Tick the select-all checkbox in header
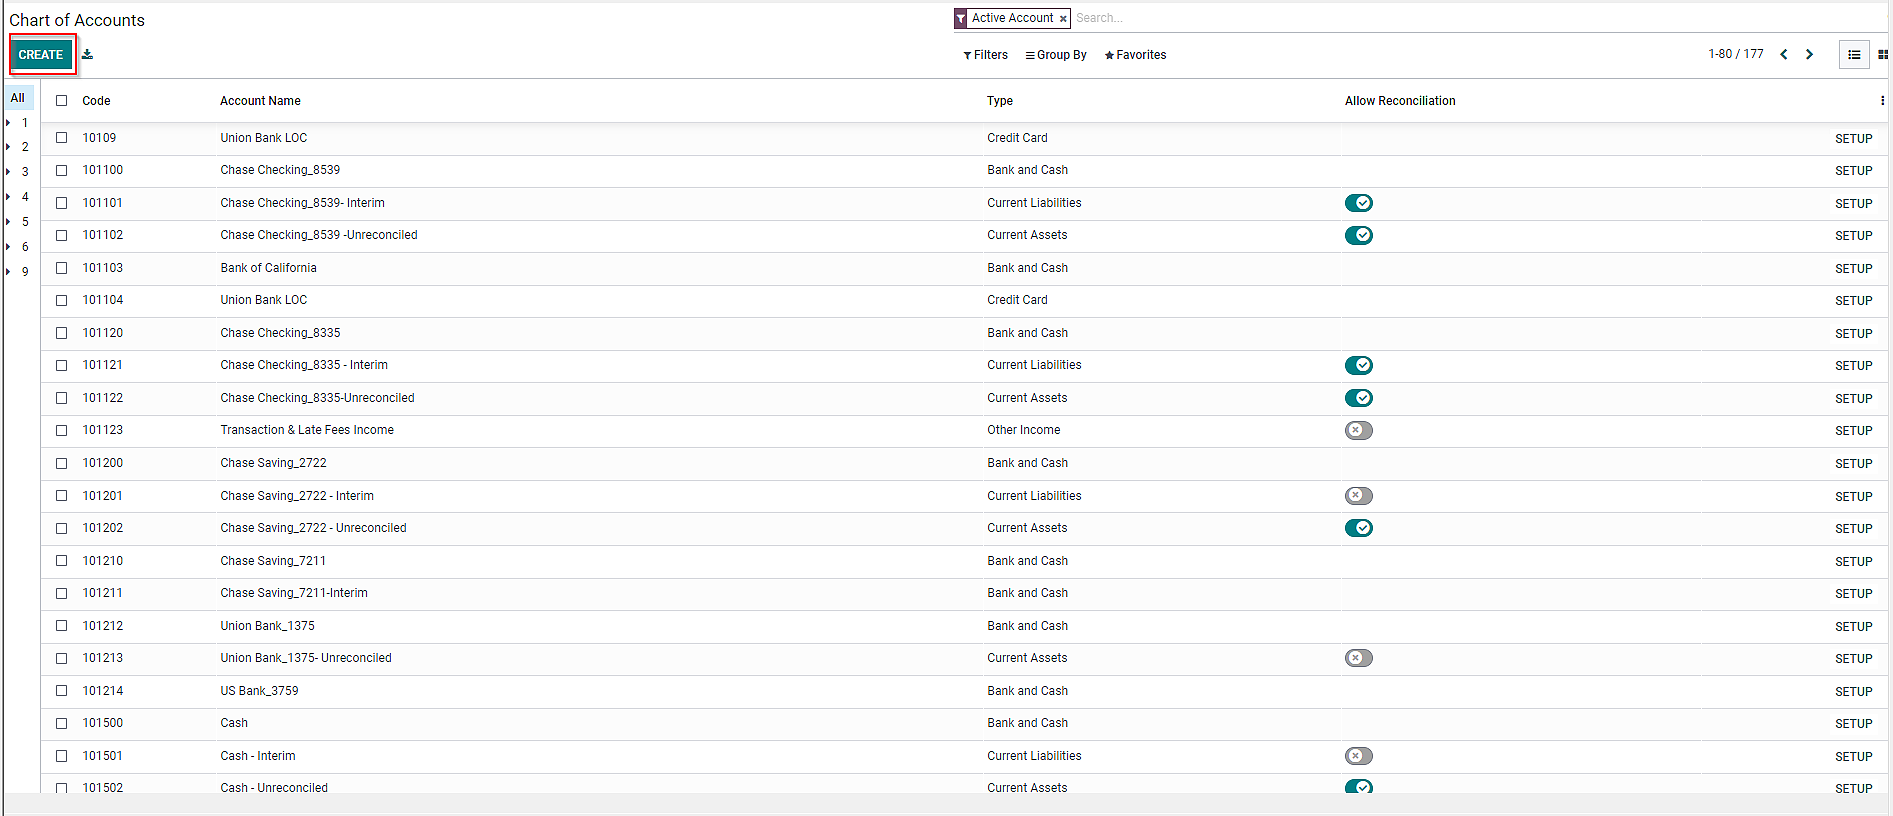The image size is (1893, 816). coord(62,101)
